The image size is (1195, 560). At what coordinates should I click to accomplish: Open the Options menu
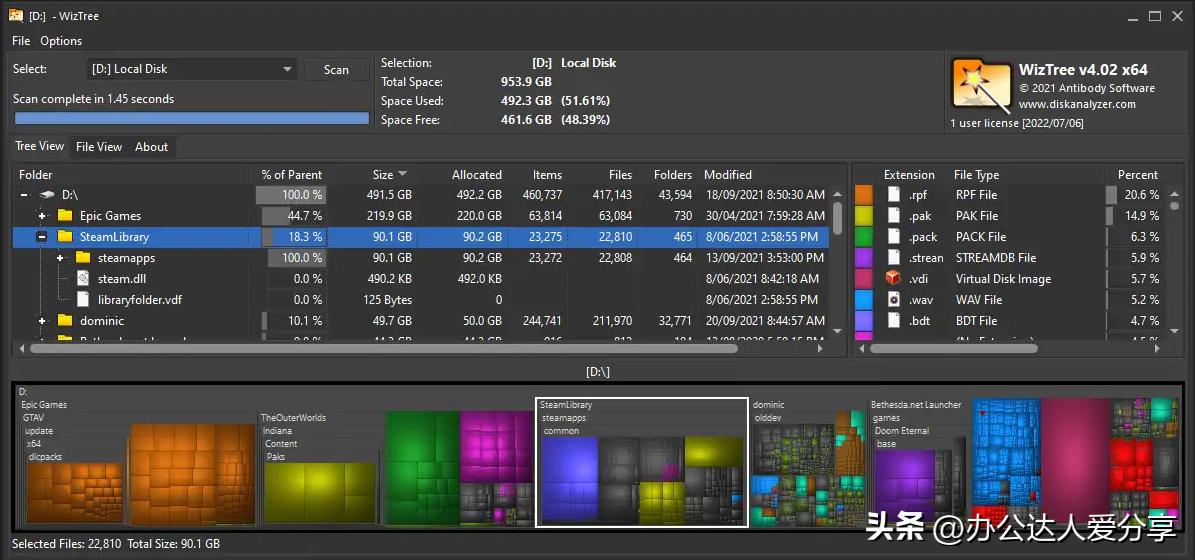click(x=61, y=41)
